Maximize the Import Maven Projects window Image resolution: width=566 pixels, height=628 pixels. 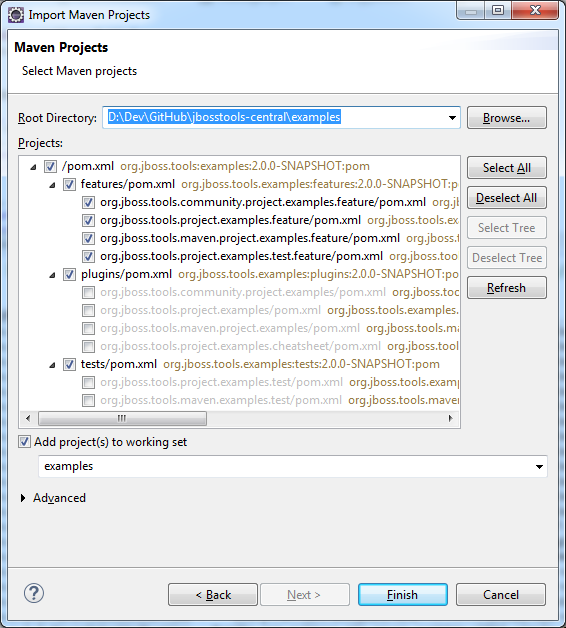point(498,10)
